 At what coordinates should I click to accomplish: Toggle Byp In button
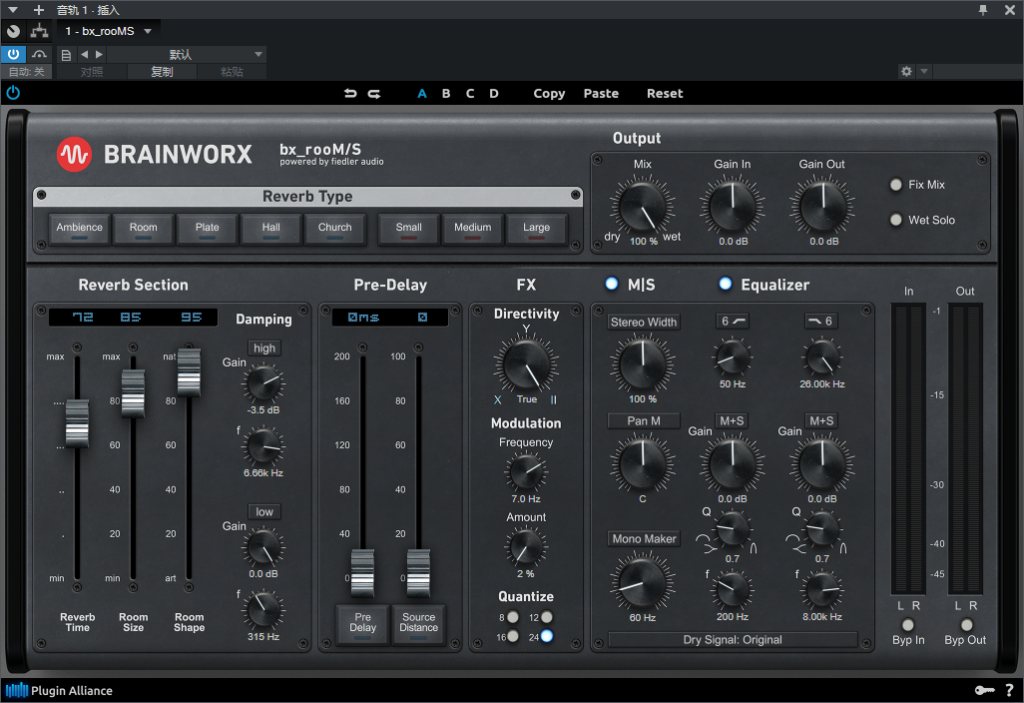coord(908,625)
